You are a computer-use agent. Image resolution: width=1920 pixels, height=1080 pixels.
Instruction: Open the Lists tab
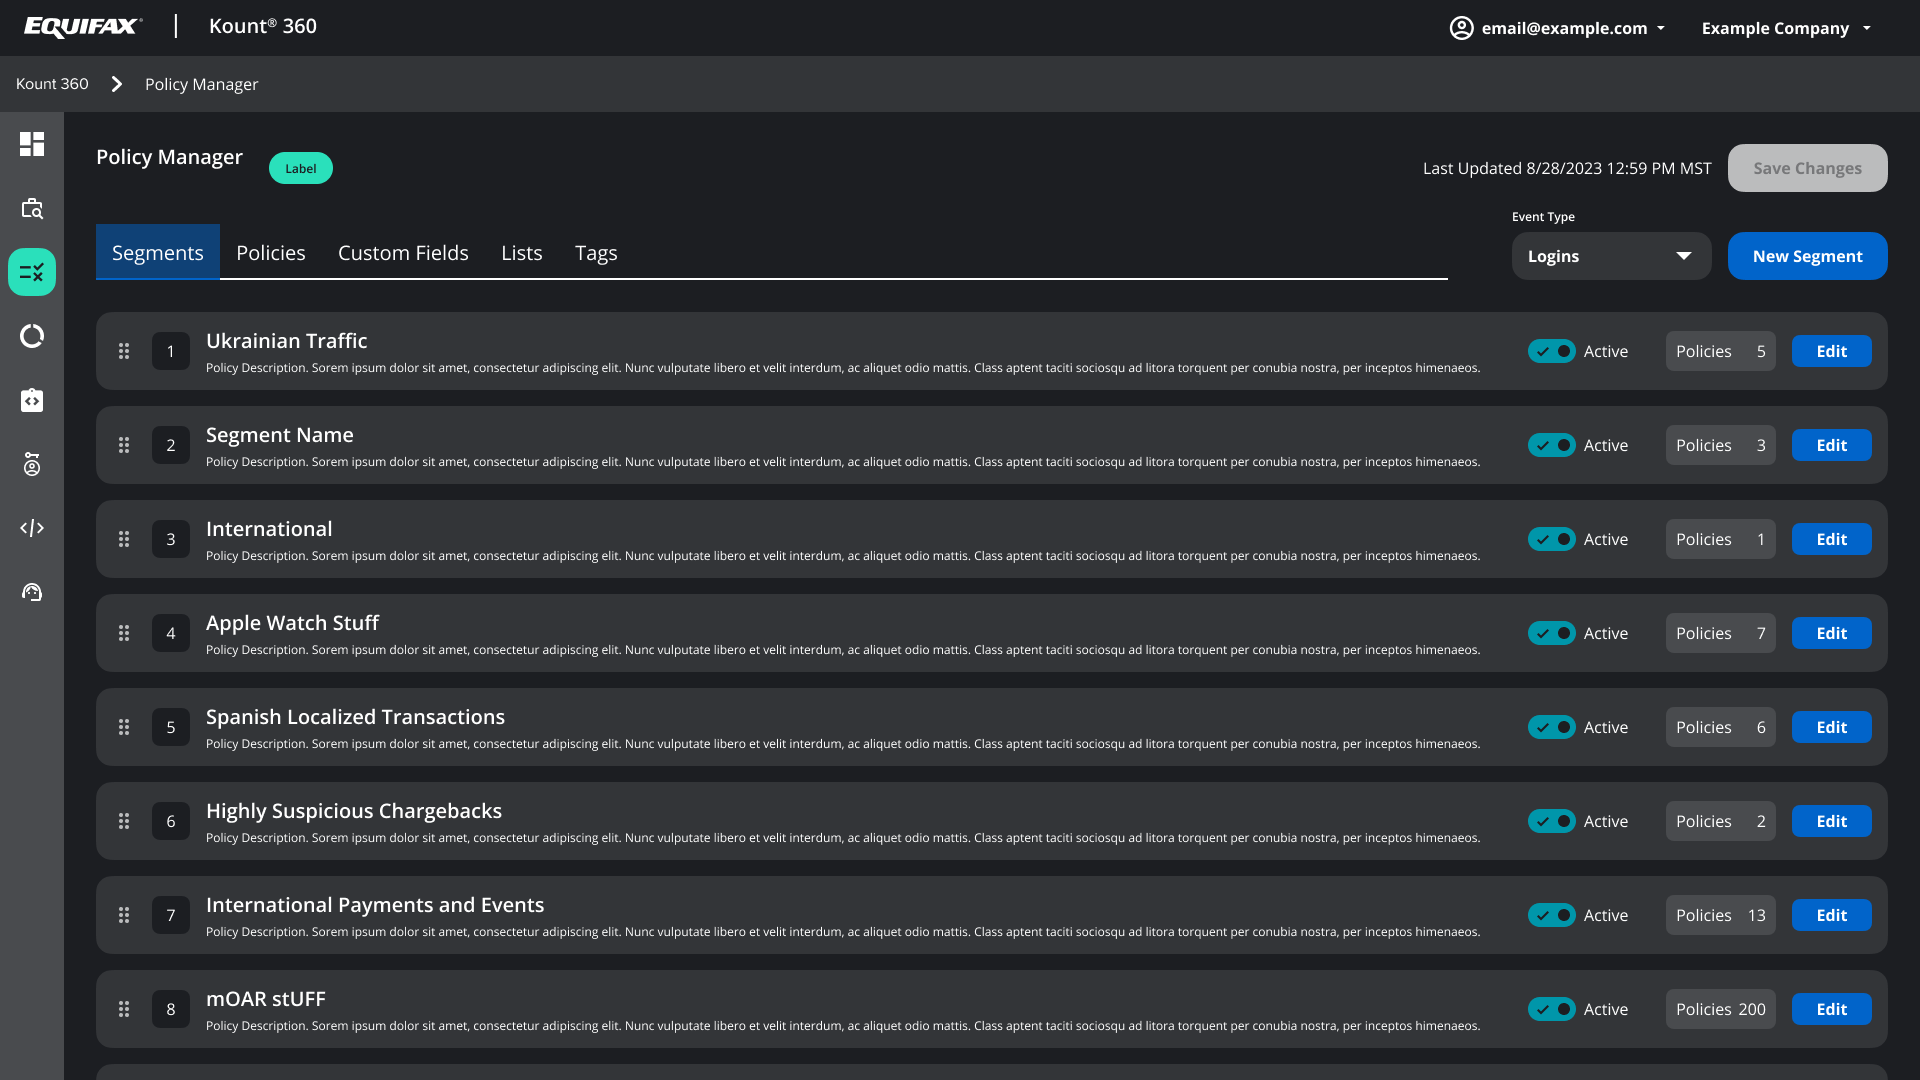click(522, 252)
